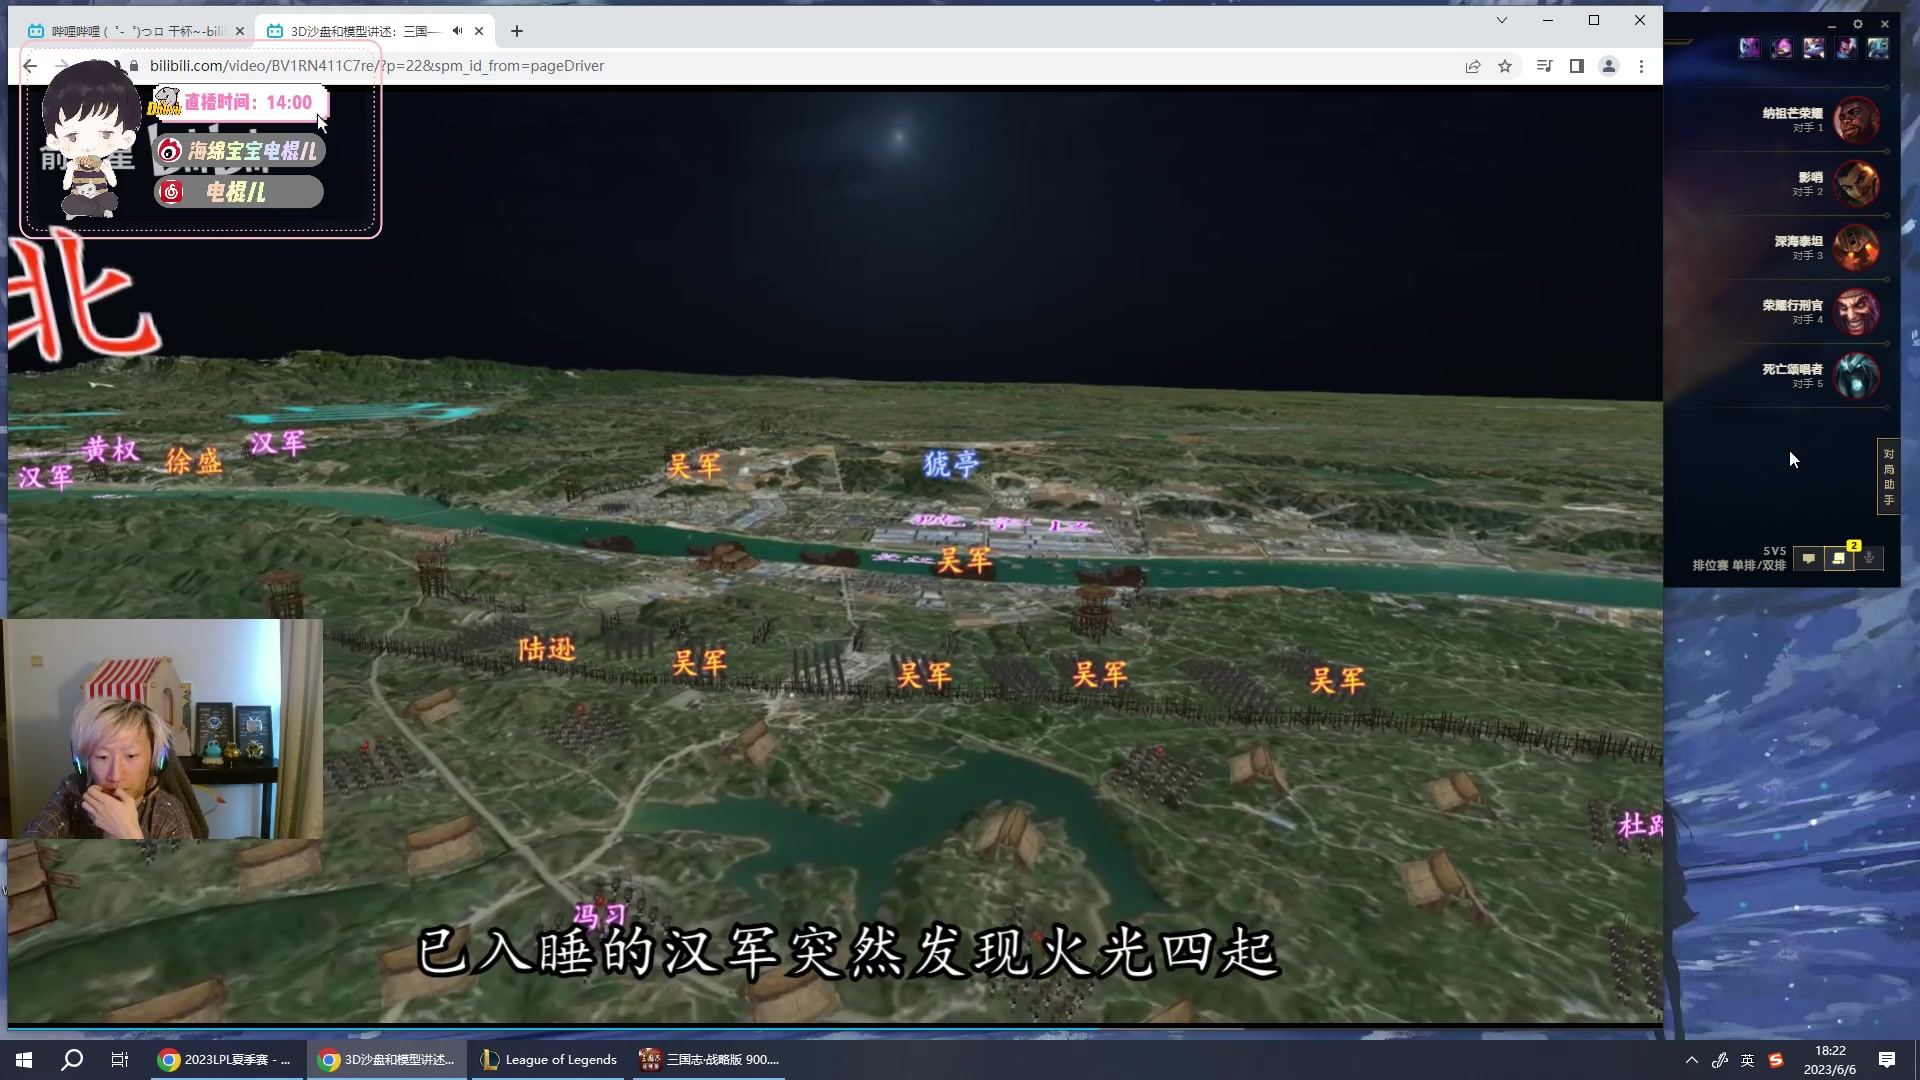Share this page via Chrome share icon
Image resolution: width=1920 pixels, height=1080 pixels.
click(x=1473, y=66)
